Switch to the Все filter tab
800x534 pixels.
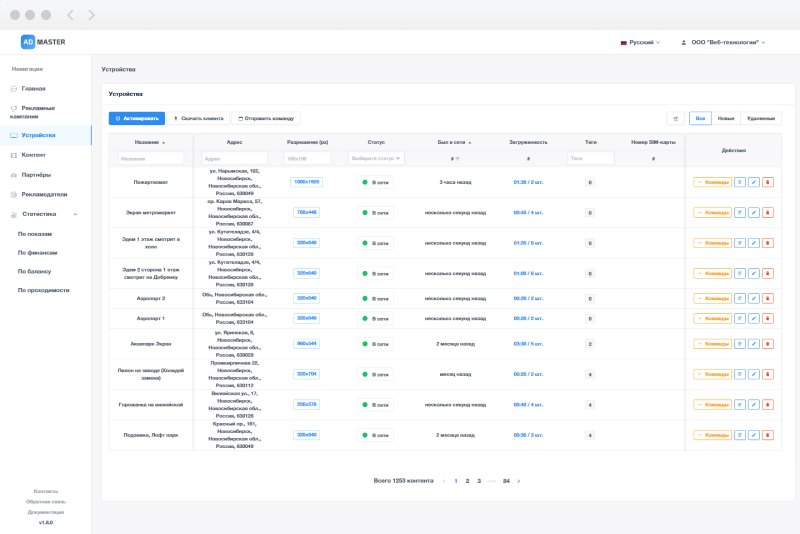coord(700,118)
